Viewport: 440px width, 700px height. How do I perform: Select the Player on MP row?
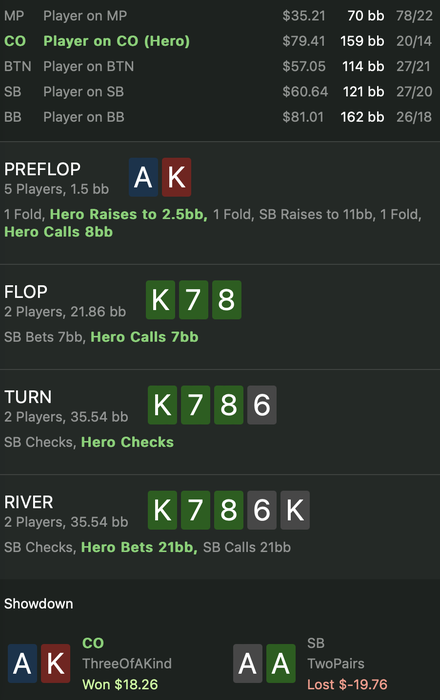click(219, 16)
